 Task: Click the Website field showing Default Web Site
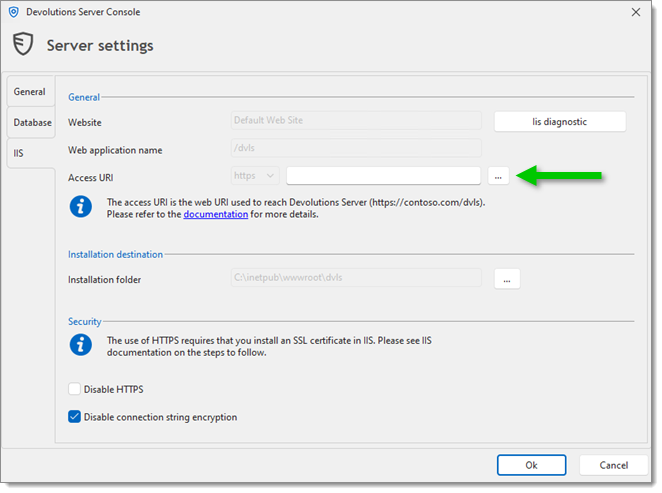(x=356, y=120)
